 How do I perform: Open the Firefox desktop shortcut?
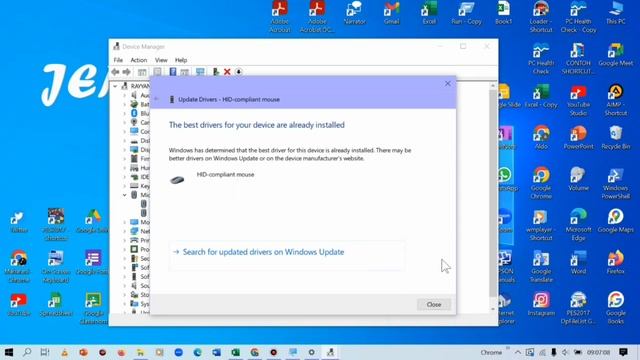[616, 262]
